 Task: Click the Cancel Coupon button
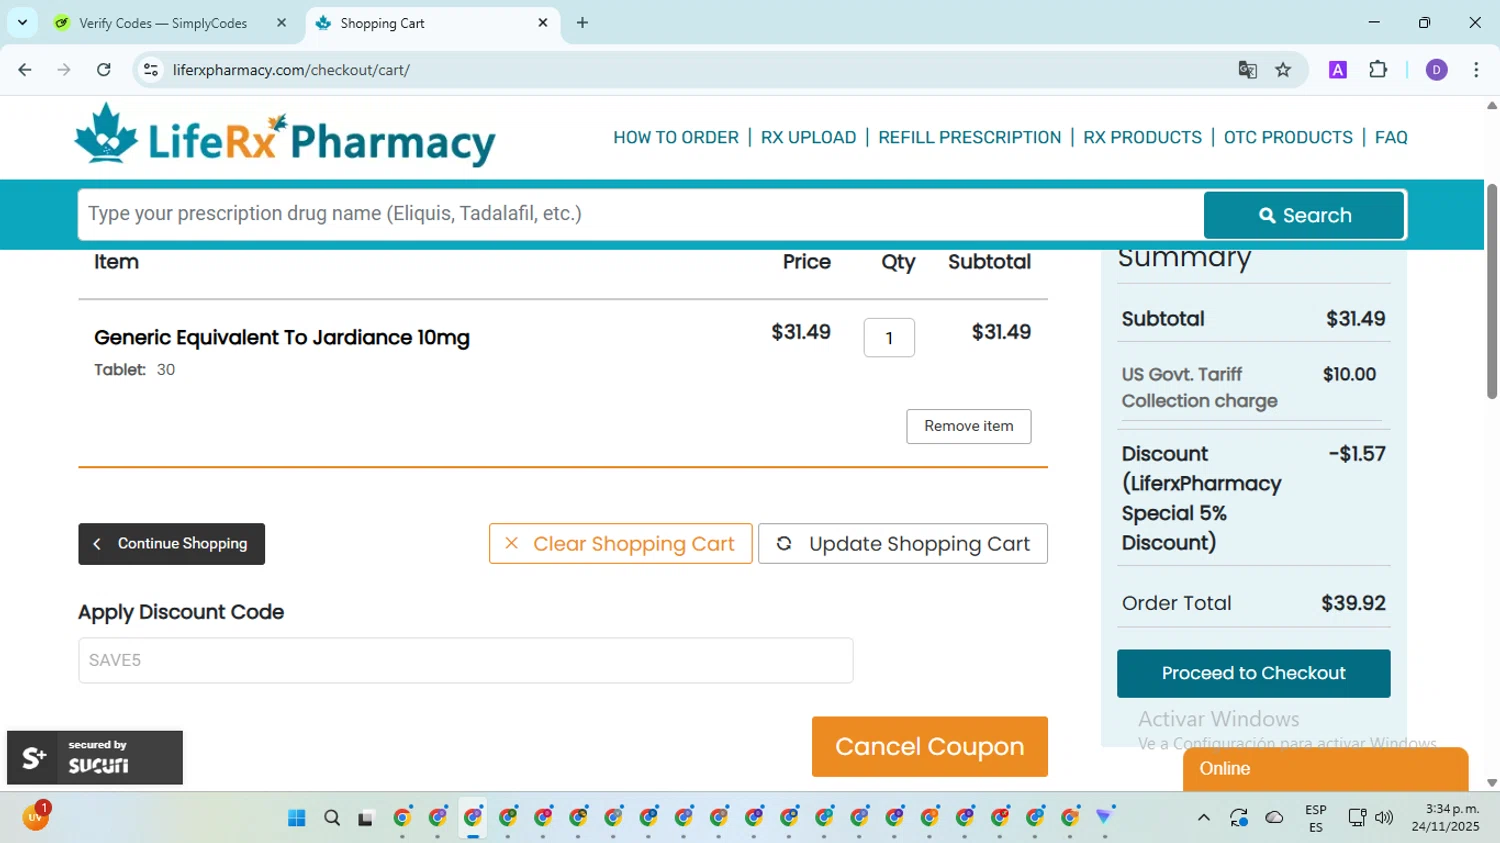click(930, 747)
